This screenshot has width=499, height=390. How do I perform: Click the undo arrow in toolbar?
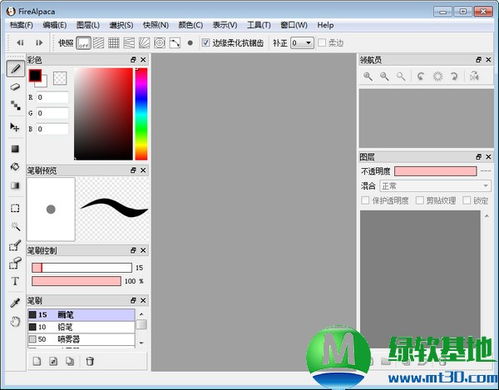(x=20, y=43)
